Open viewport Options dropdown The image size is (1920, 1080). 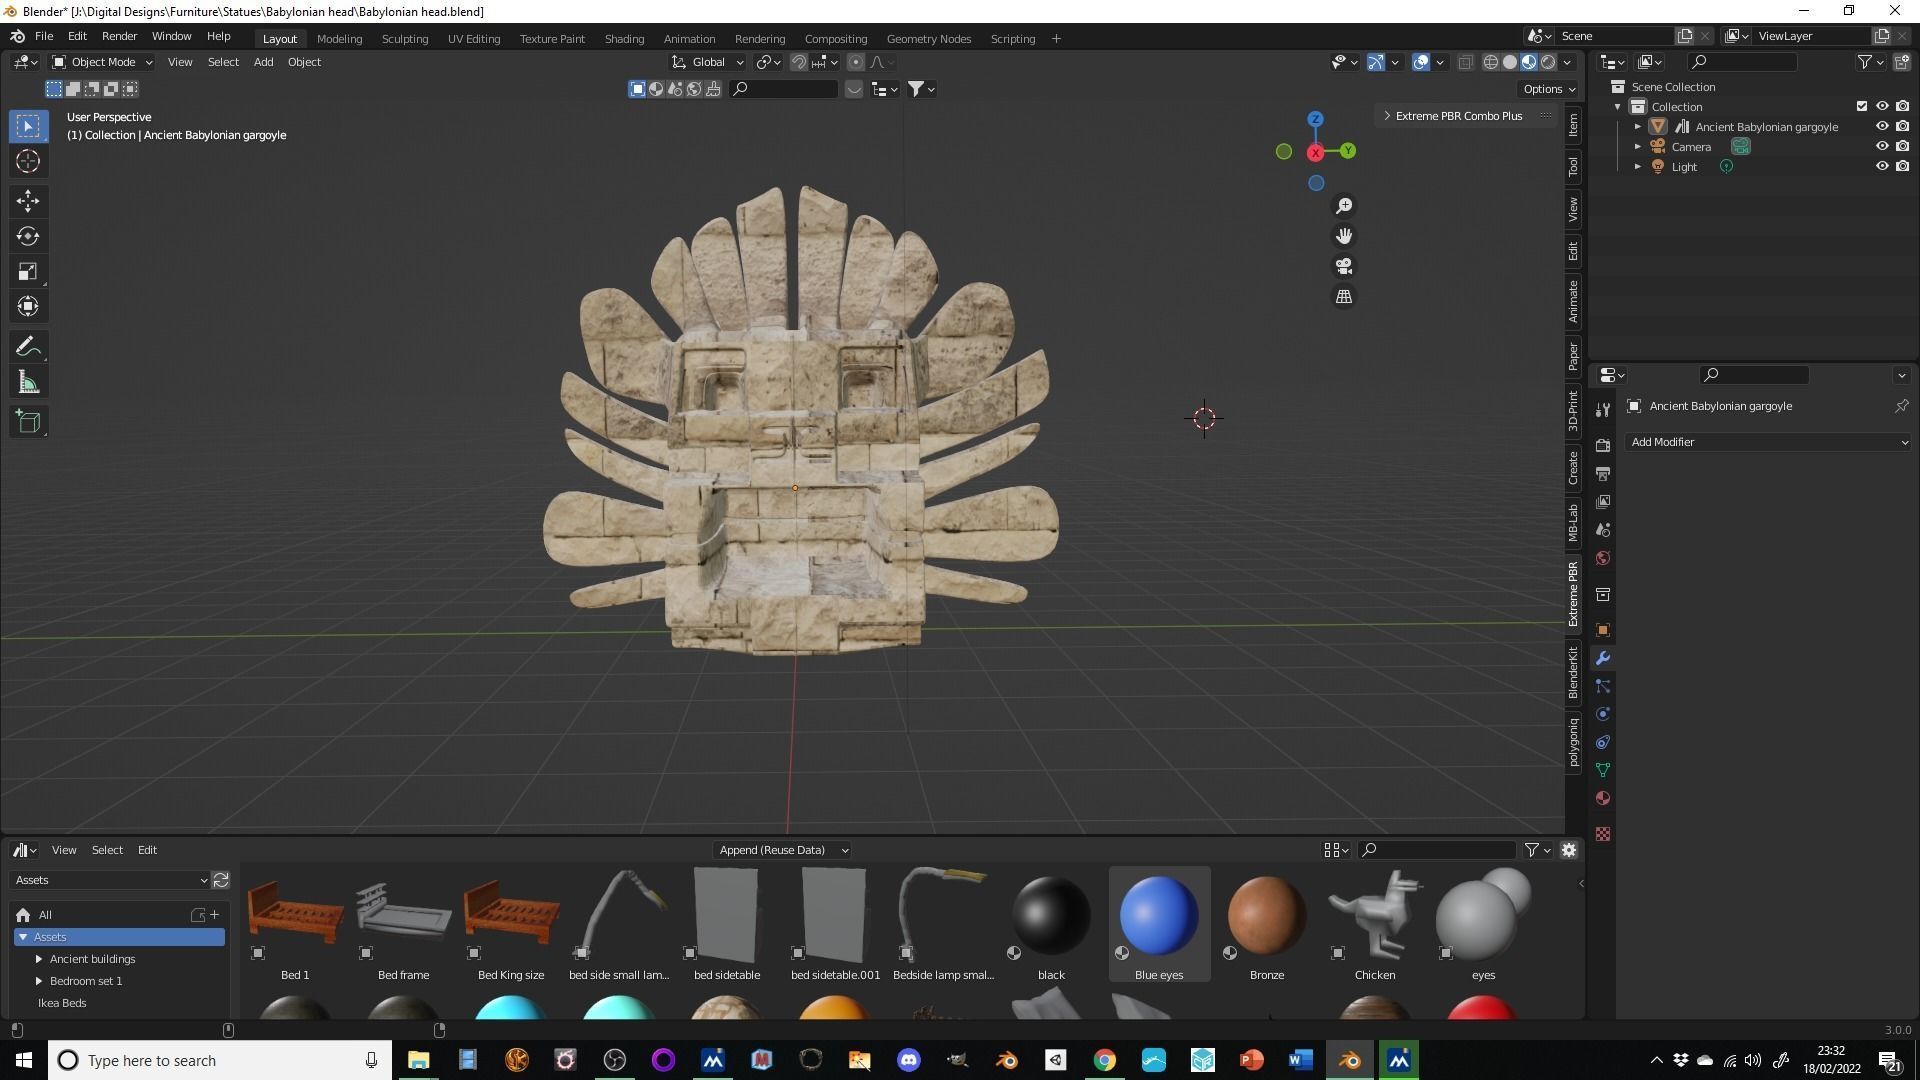[1549, 89]
